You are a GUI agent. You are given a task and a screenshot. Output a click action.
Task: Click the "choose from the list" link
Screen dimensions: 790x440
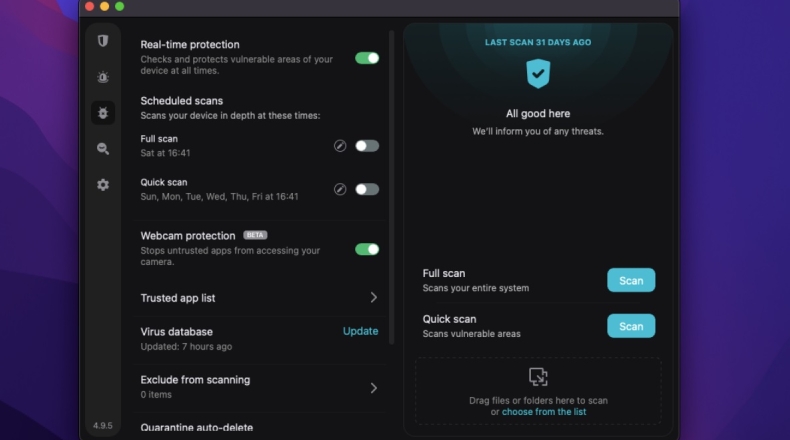point(544,412)
